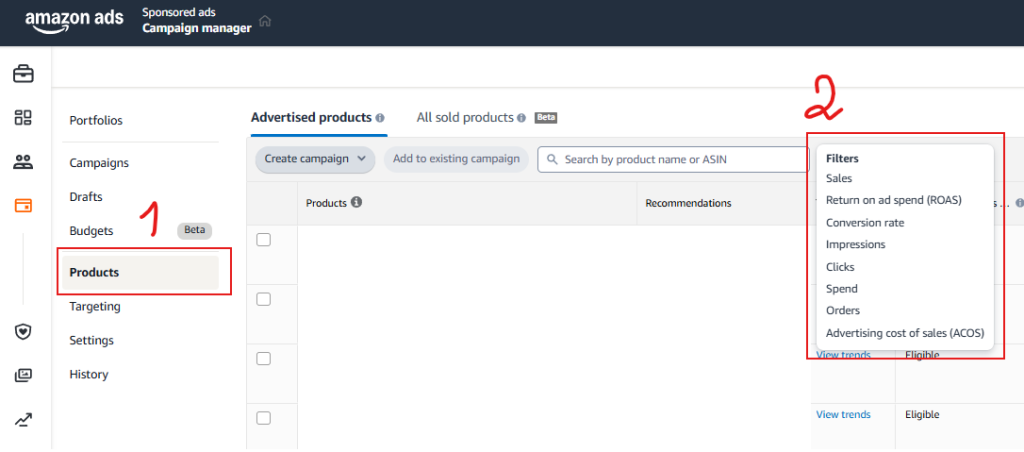
Task: Click View trends link in bottom row
Action: [843, 415]
